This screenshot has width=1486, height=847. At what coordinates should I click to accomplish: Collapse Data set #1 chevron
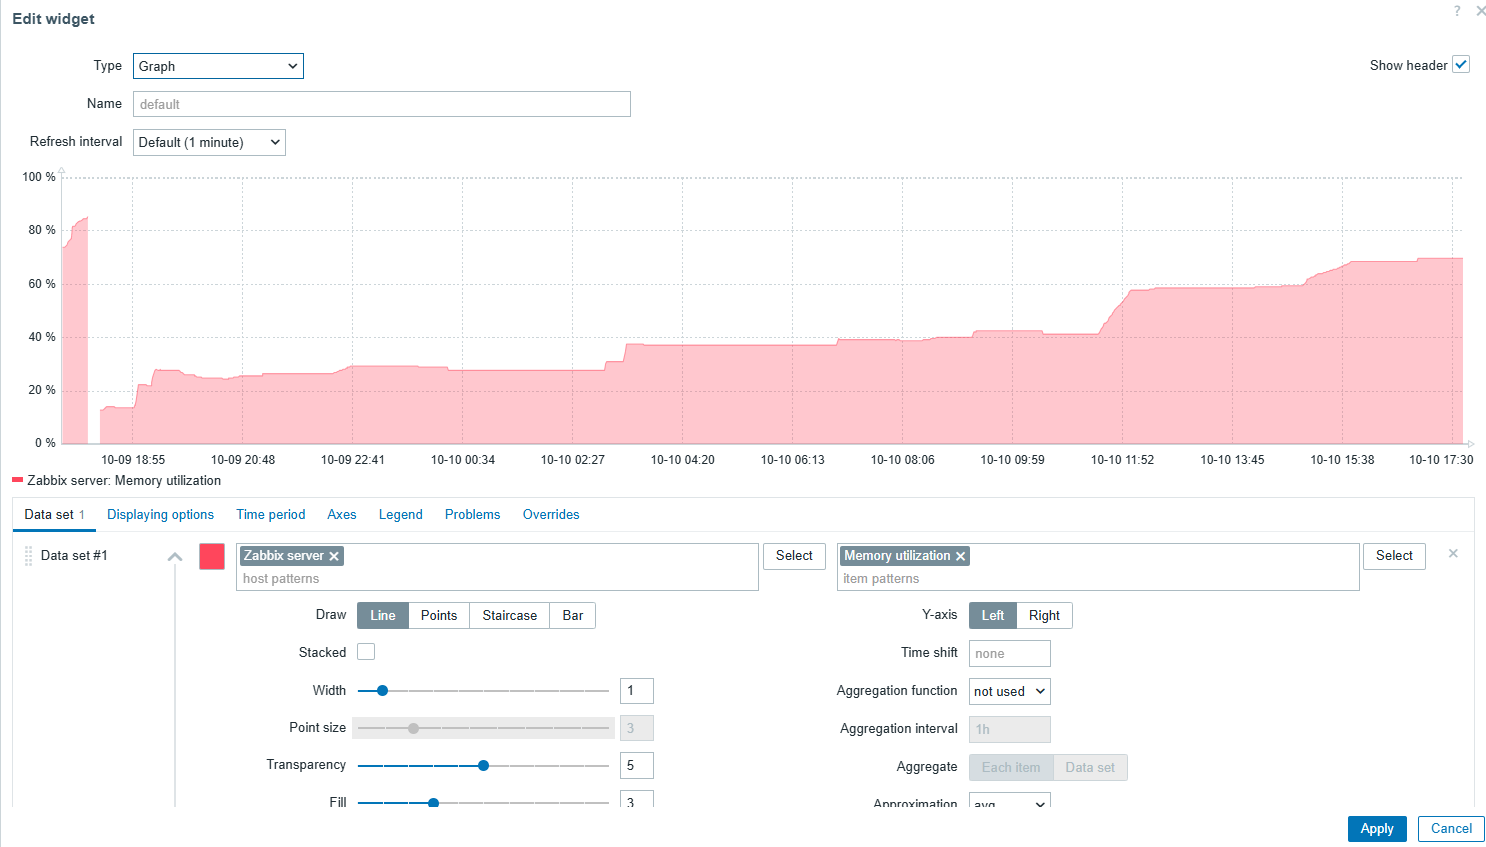175,557
